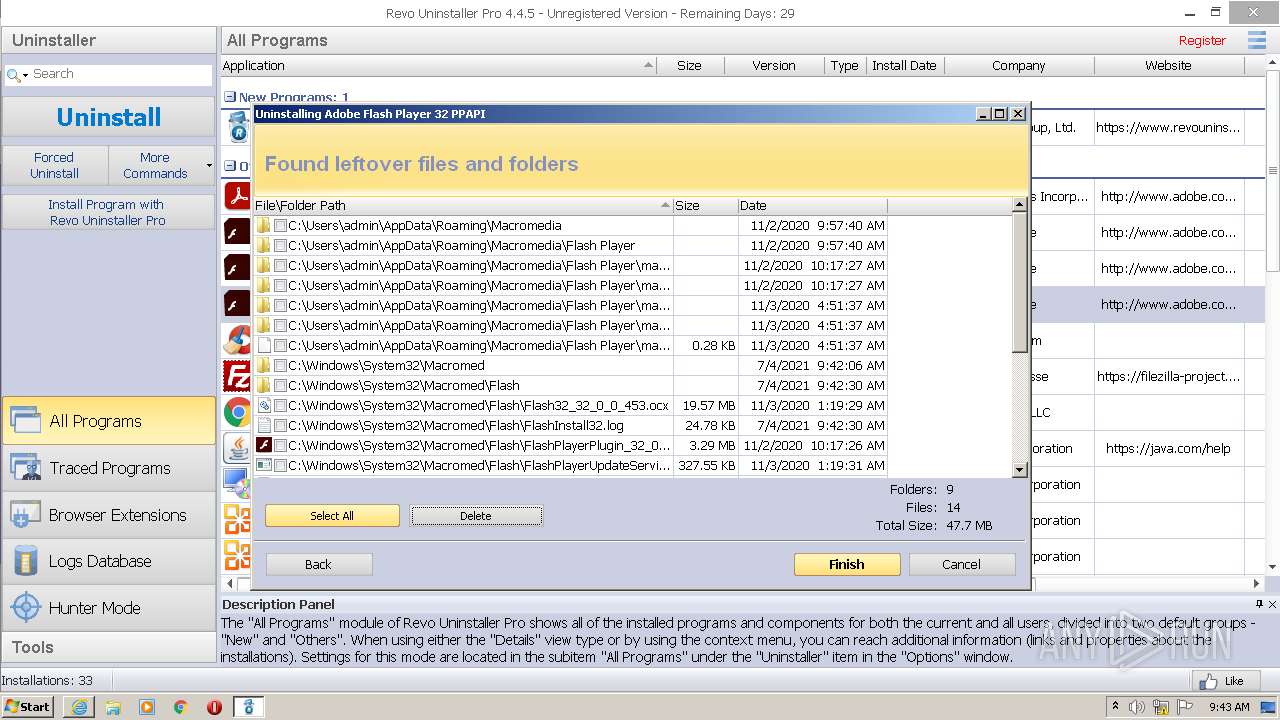The image size is (1280, 720).
Task: Switch to All Programs view
Action: coord(108,421)
